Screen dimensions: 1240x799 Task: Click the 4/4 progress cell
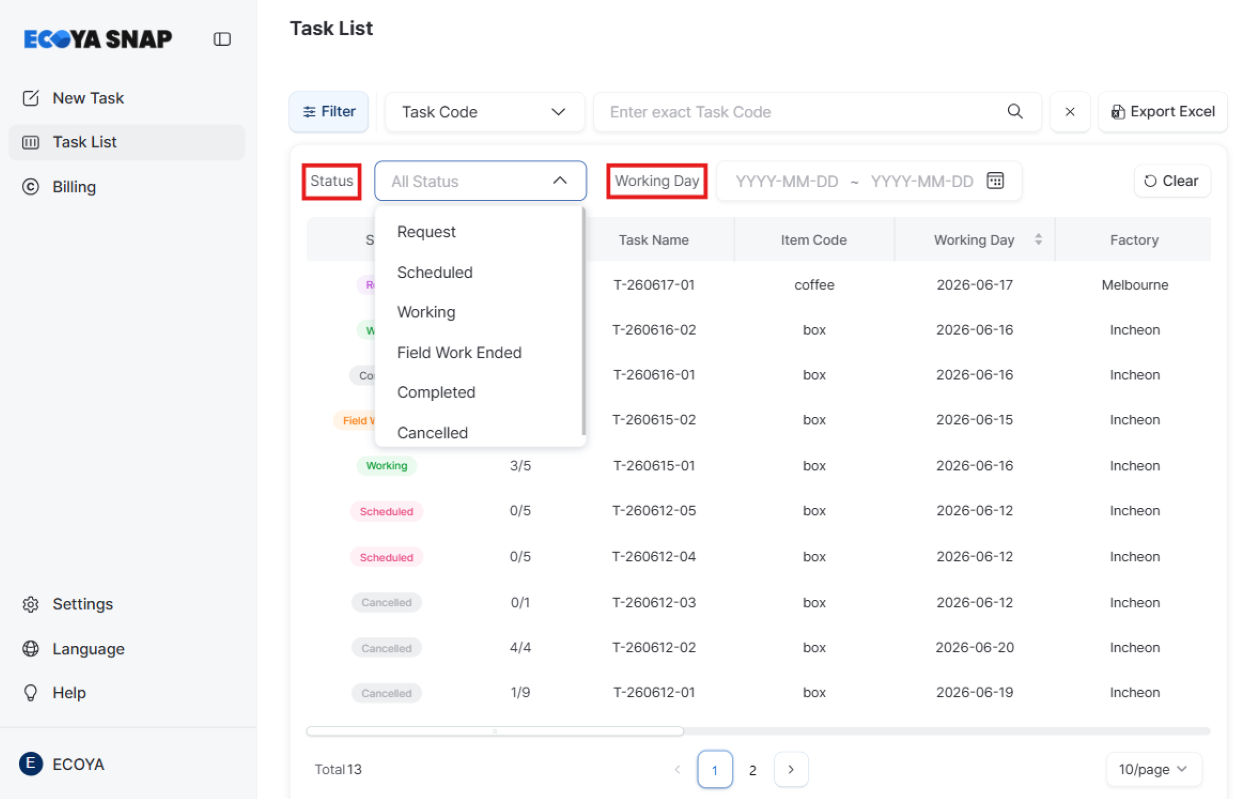click(520, 648)
